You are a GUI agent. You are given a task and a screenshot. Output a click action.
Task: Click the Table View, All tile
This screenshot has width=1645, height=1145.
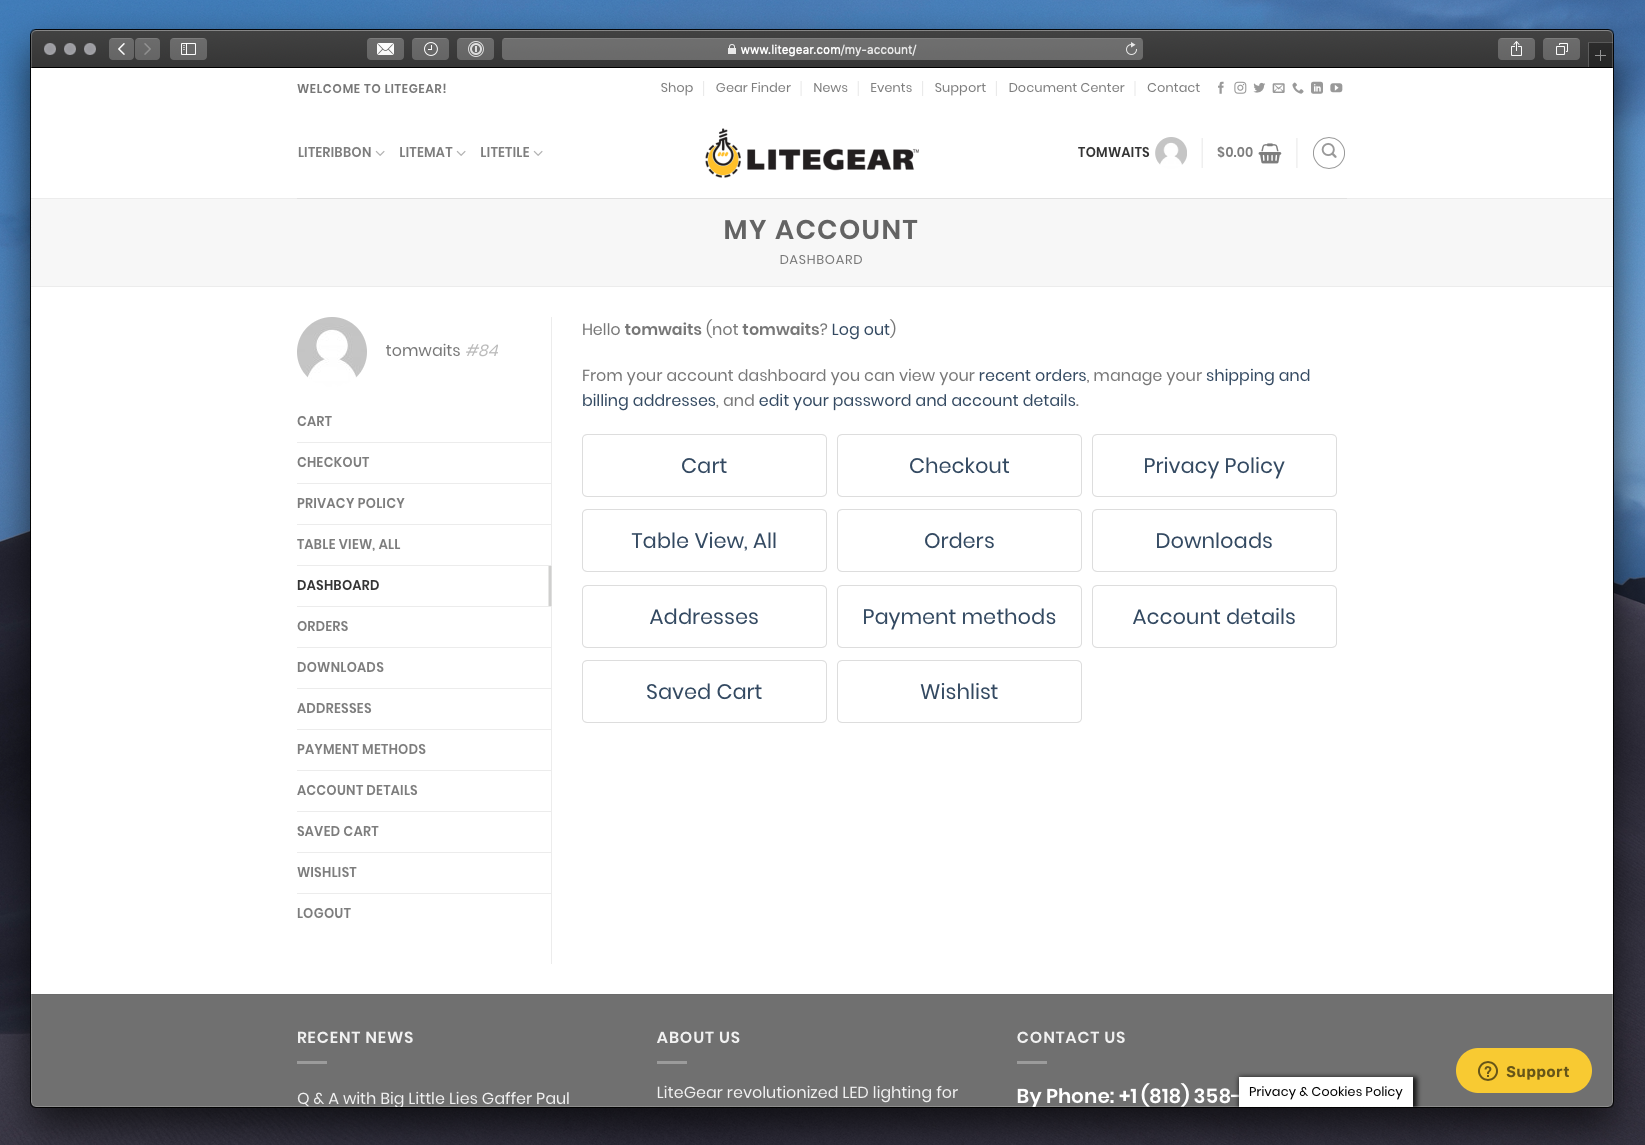[x=704, y=540]
